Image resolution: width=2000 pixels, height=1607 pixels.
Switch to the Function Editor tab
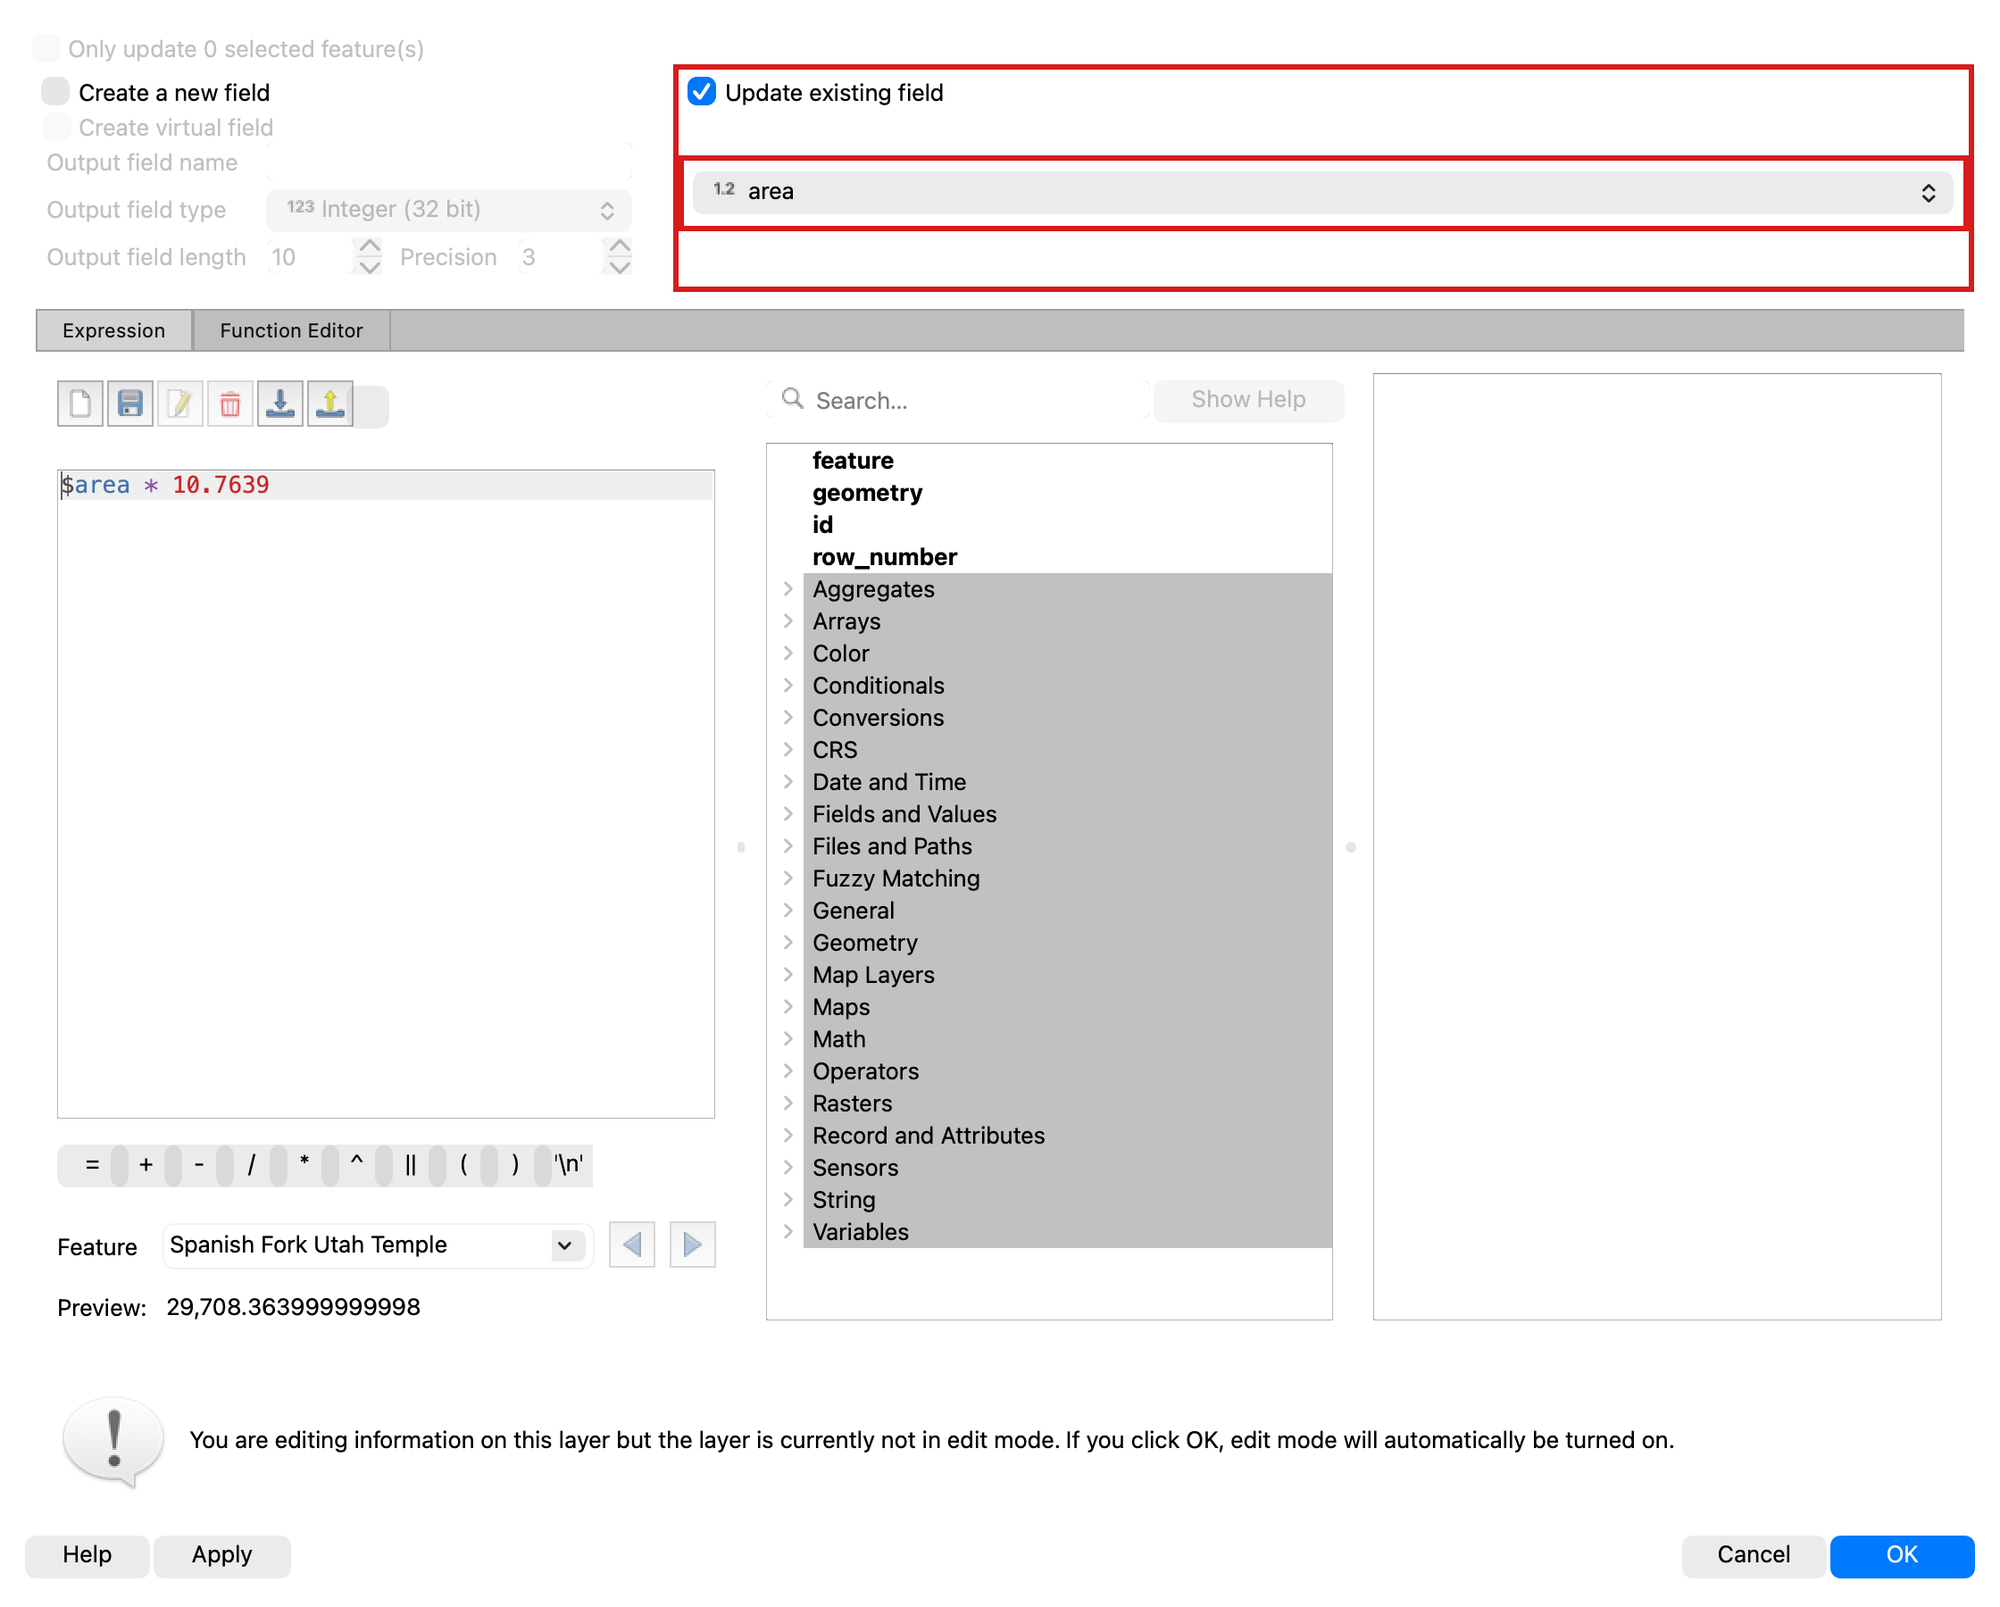291,330
